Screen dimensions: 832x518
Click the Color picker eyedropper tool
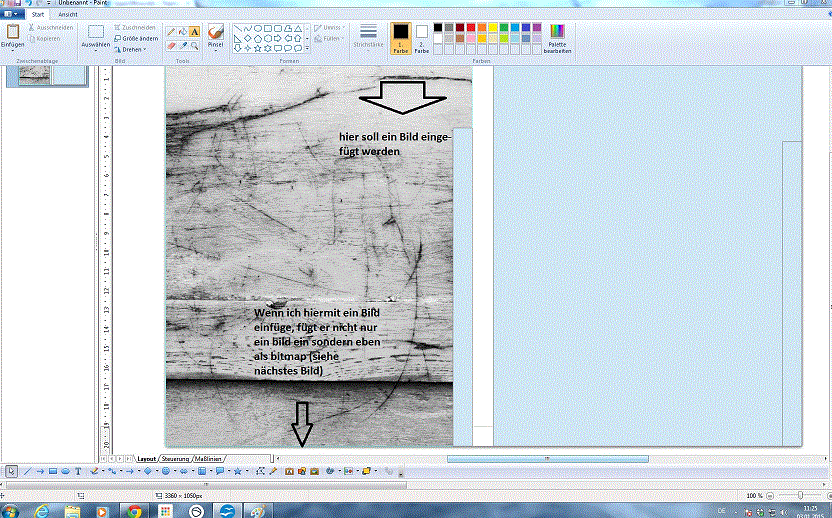[x=182, y=45]
